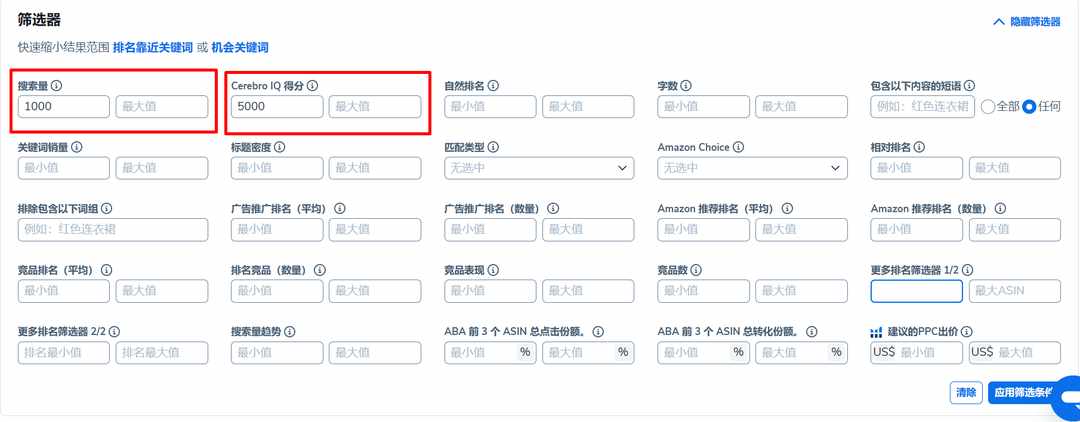Viewport: 1080px width, 422px height.
Task: Select the 全部 radio option
Action: (x=987, y=107)
